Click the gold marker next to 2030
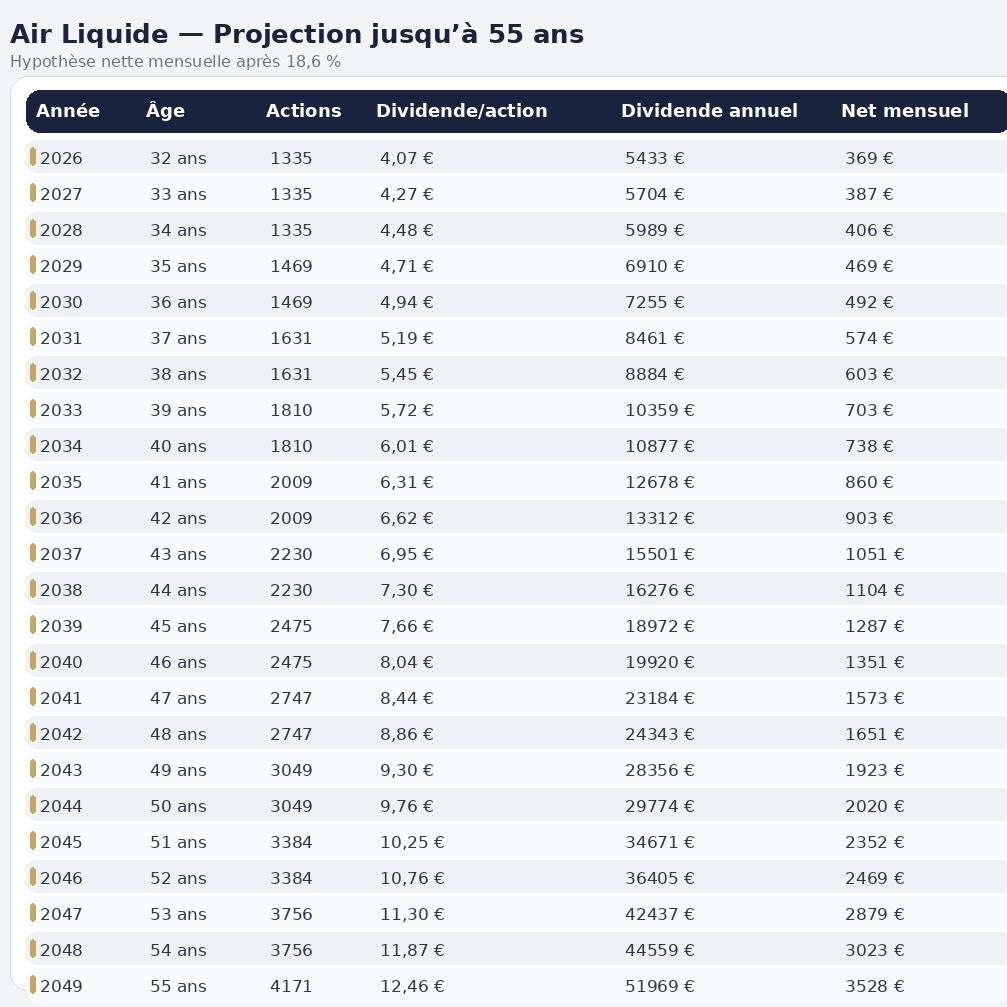This screenshot has height=1007, width=1007. [33, 301]
